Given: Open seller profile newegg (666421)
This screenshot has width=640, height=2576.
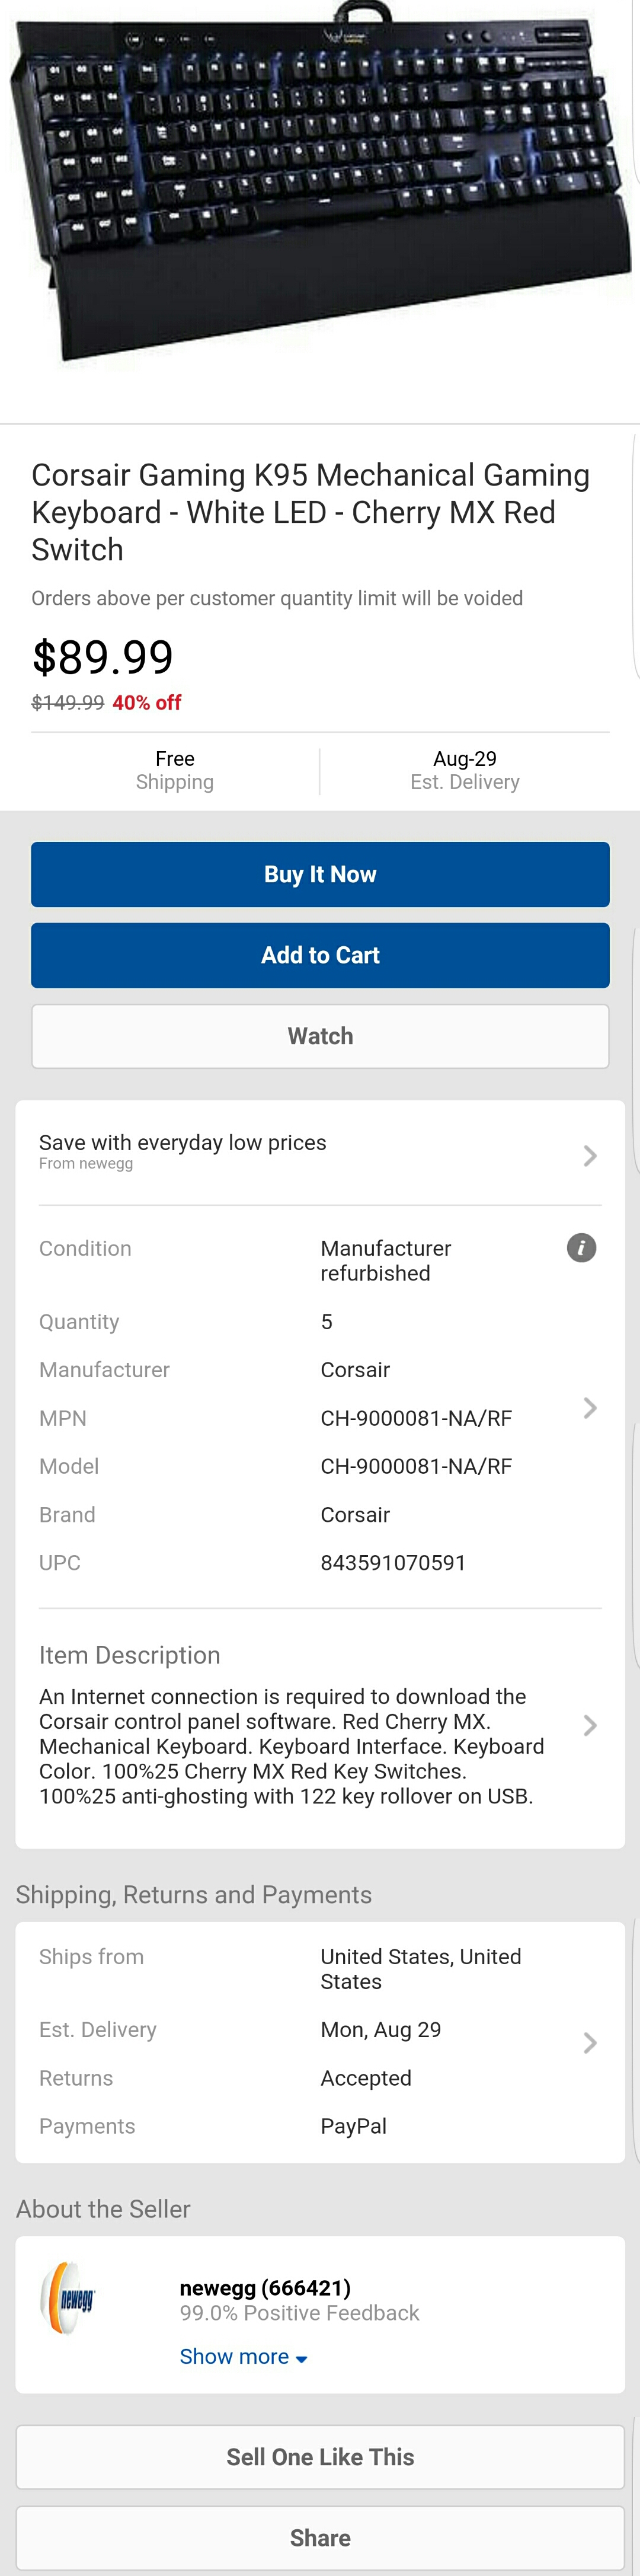Looking at the screenshot, I should (x=265, y=2288).
